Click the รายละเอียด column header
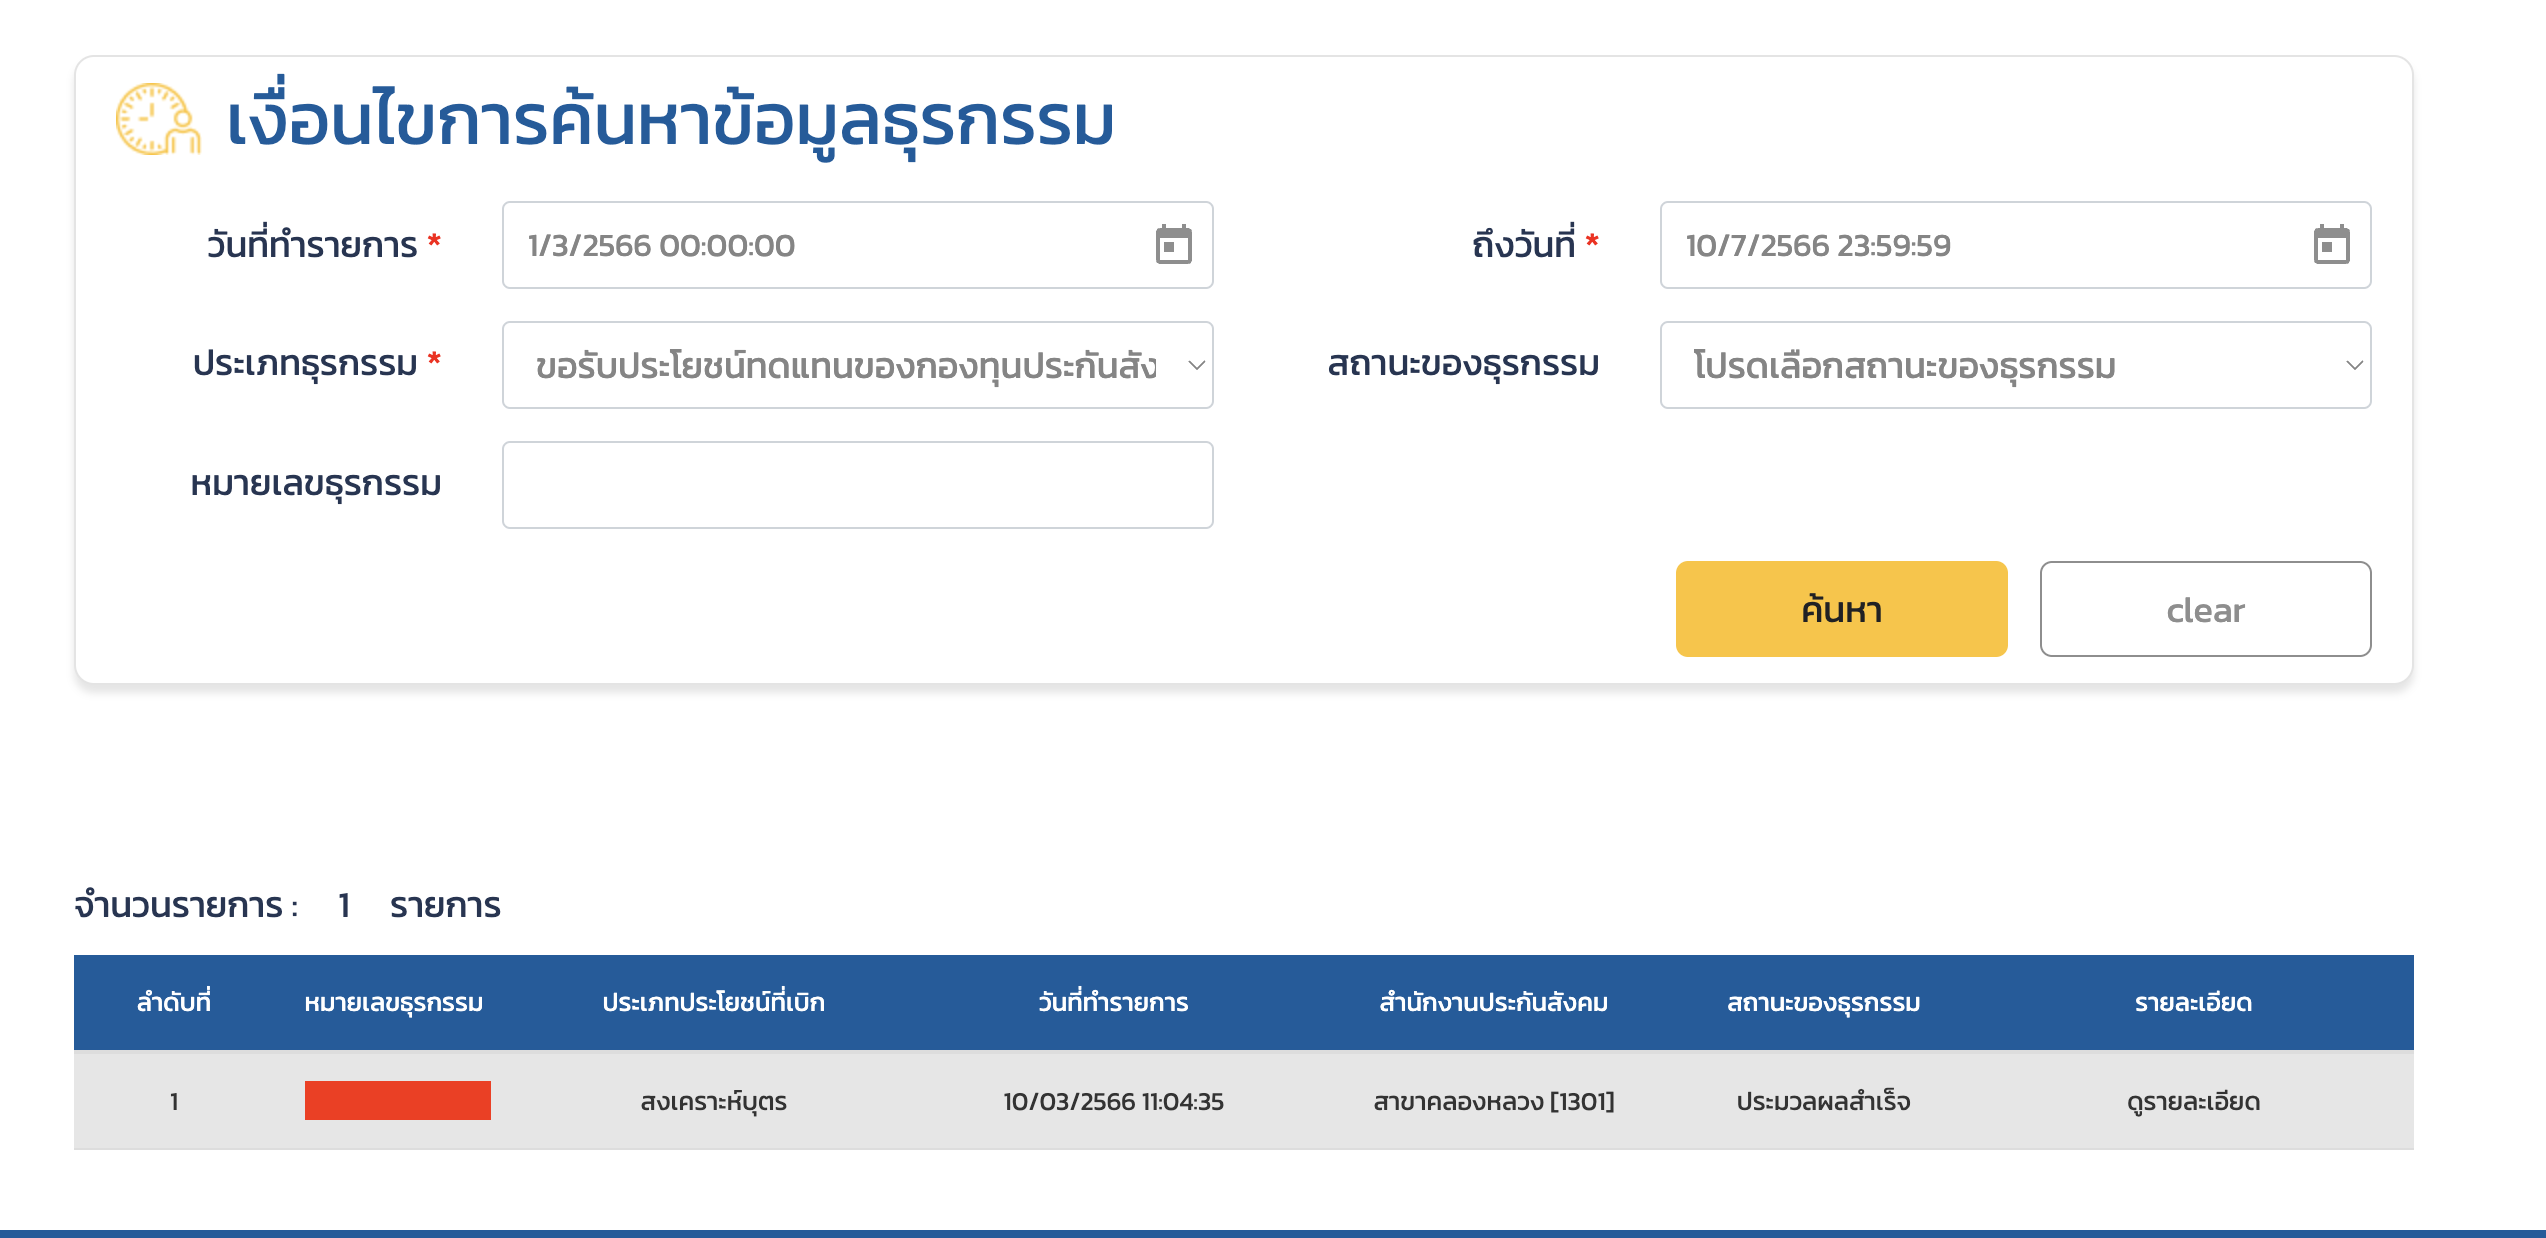 [x=2193, y=1002]
